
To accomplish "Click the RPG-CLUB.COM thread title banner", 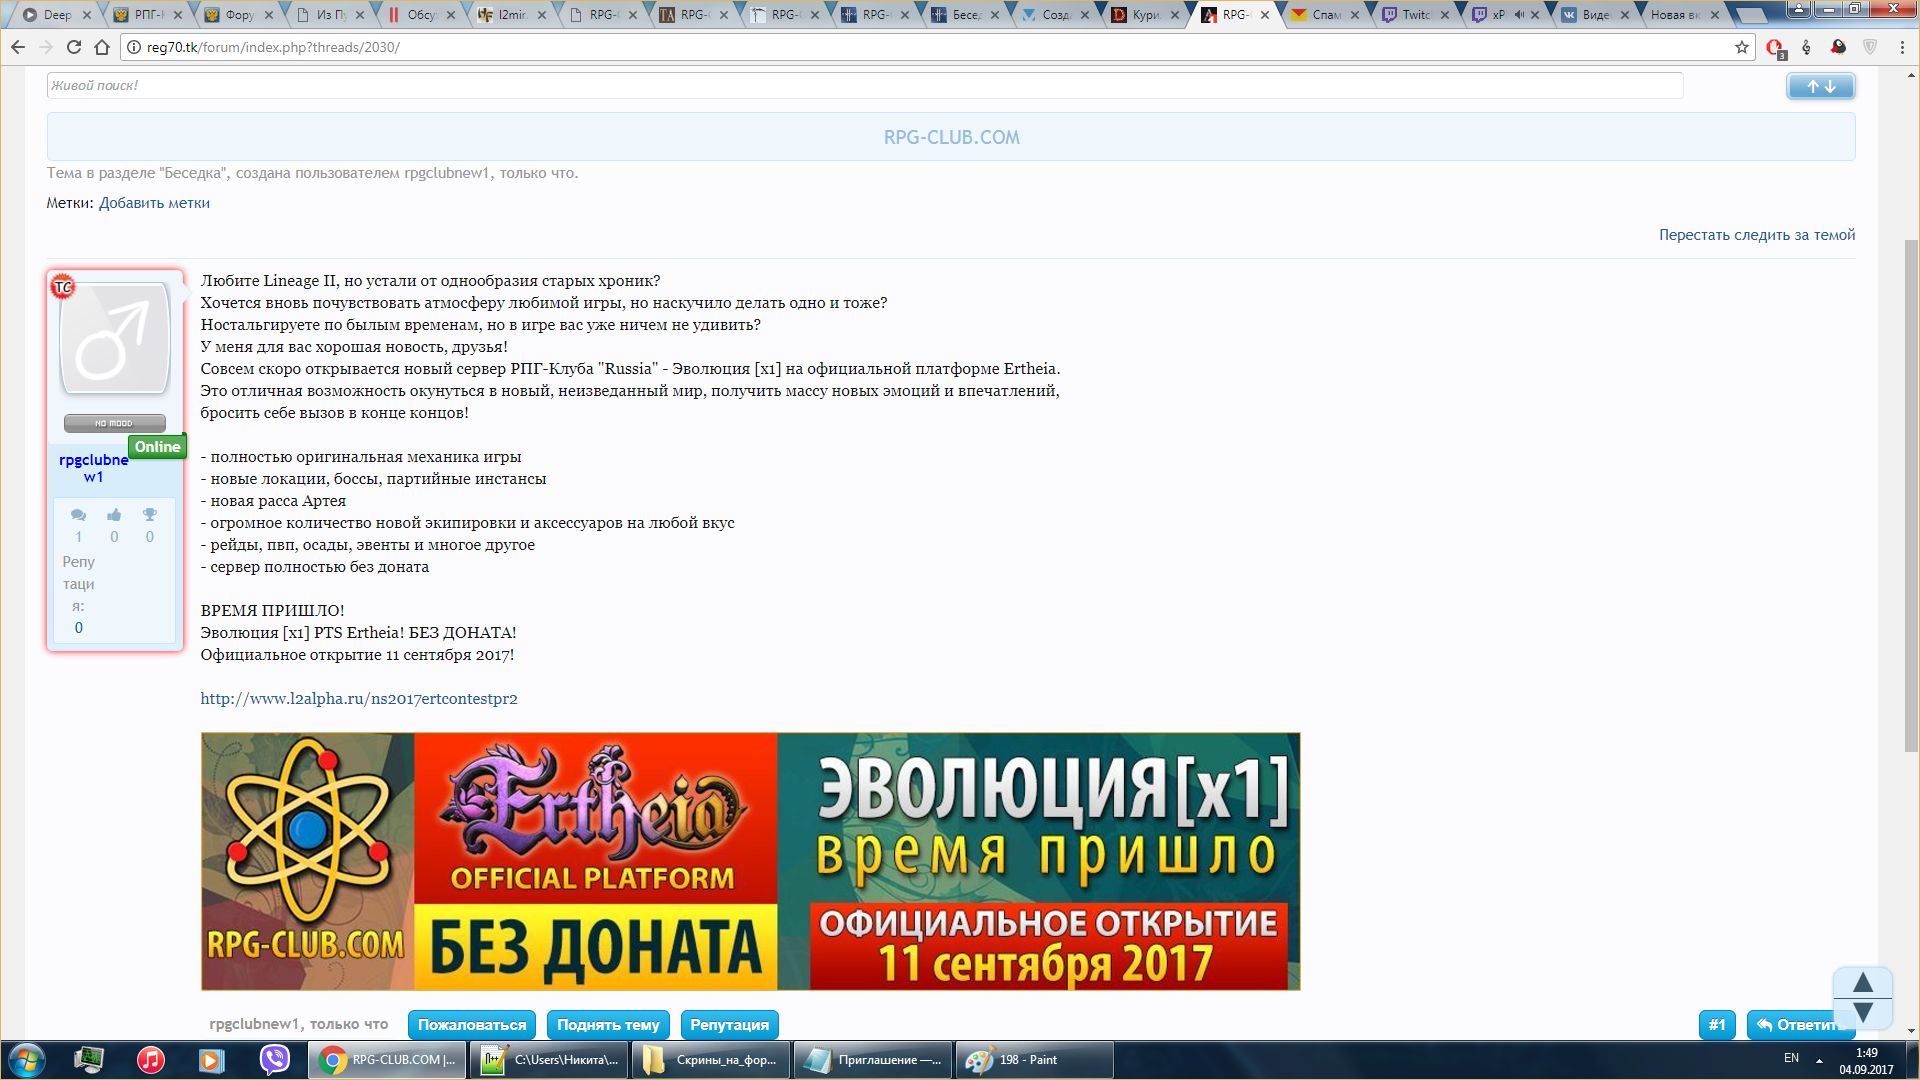I will 951,137.
